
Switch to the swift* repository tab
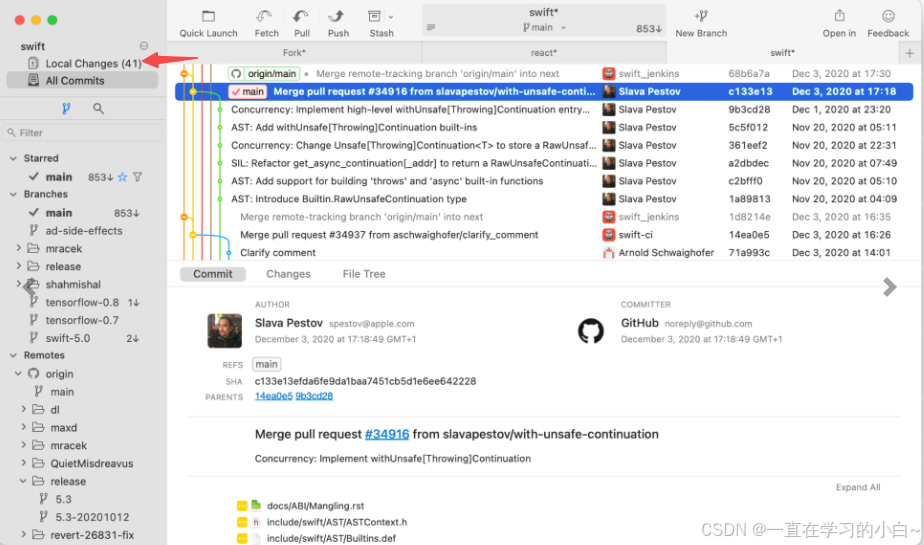tap(782, 52)
